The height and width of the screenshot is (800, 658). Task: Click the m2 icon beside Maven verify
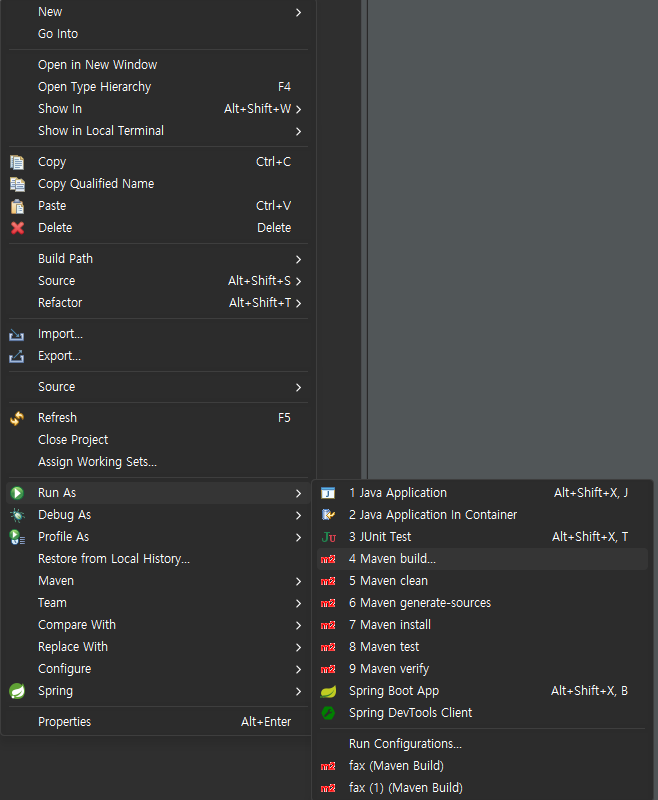point(328,669)
